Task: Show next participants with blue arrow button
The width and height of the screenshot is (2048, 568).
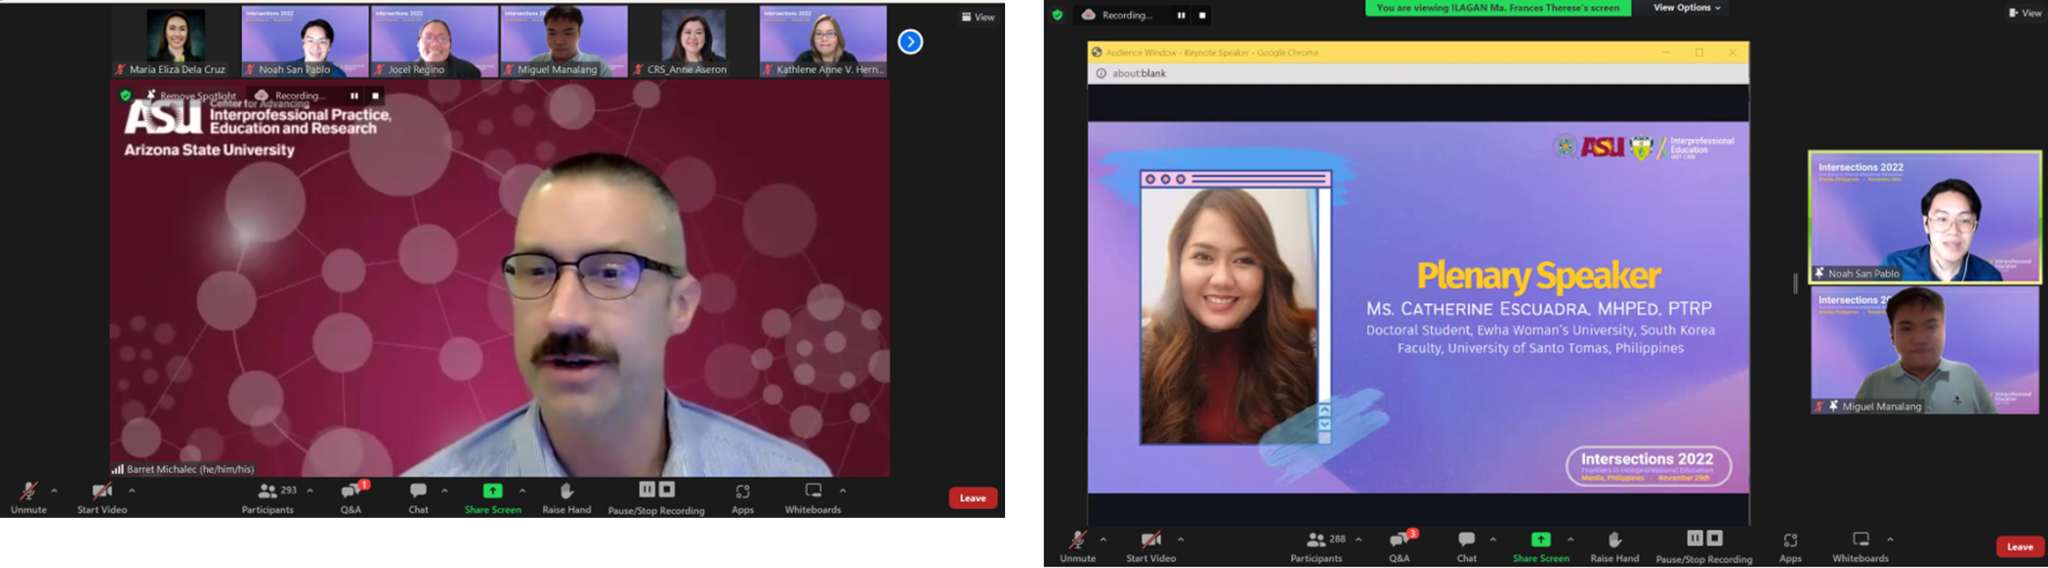Action: [910, 42]
